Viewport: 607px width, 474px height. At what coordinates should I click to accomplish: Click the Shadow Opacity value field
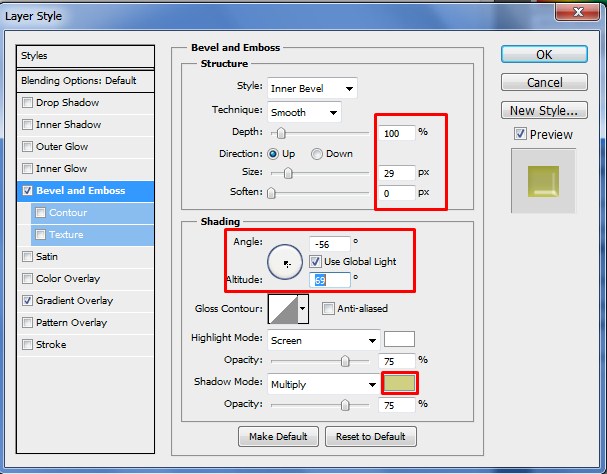click(x=396, y=405)
